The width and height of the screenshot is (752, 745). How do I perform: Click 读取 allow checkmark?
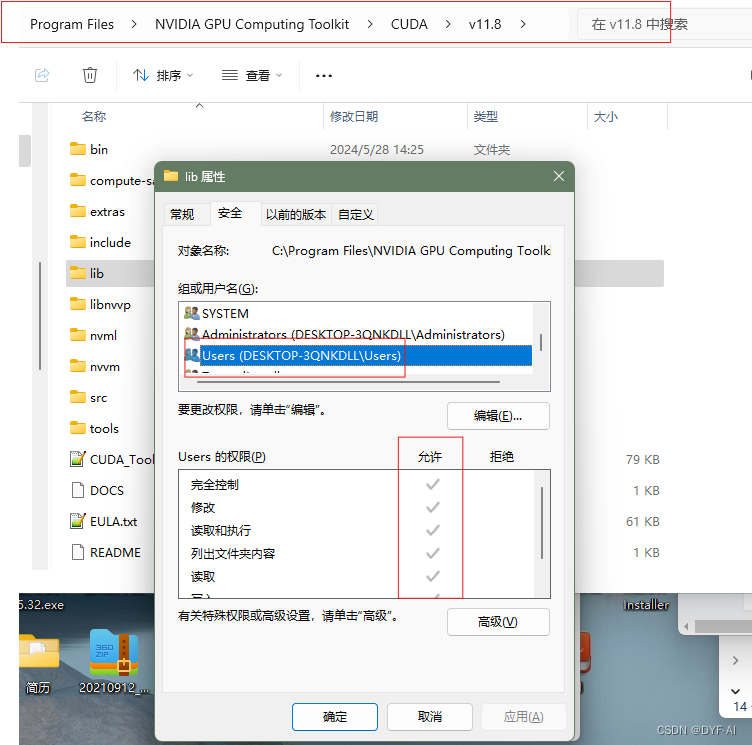point(433,576)
